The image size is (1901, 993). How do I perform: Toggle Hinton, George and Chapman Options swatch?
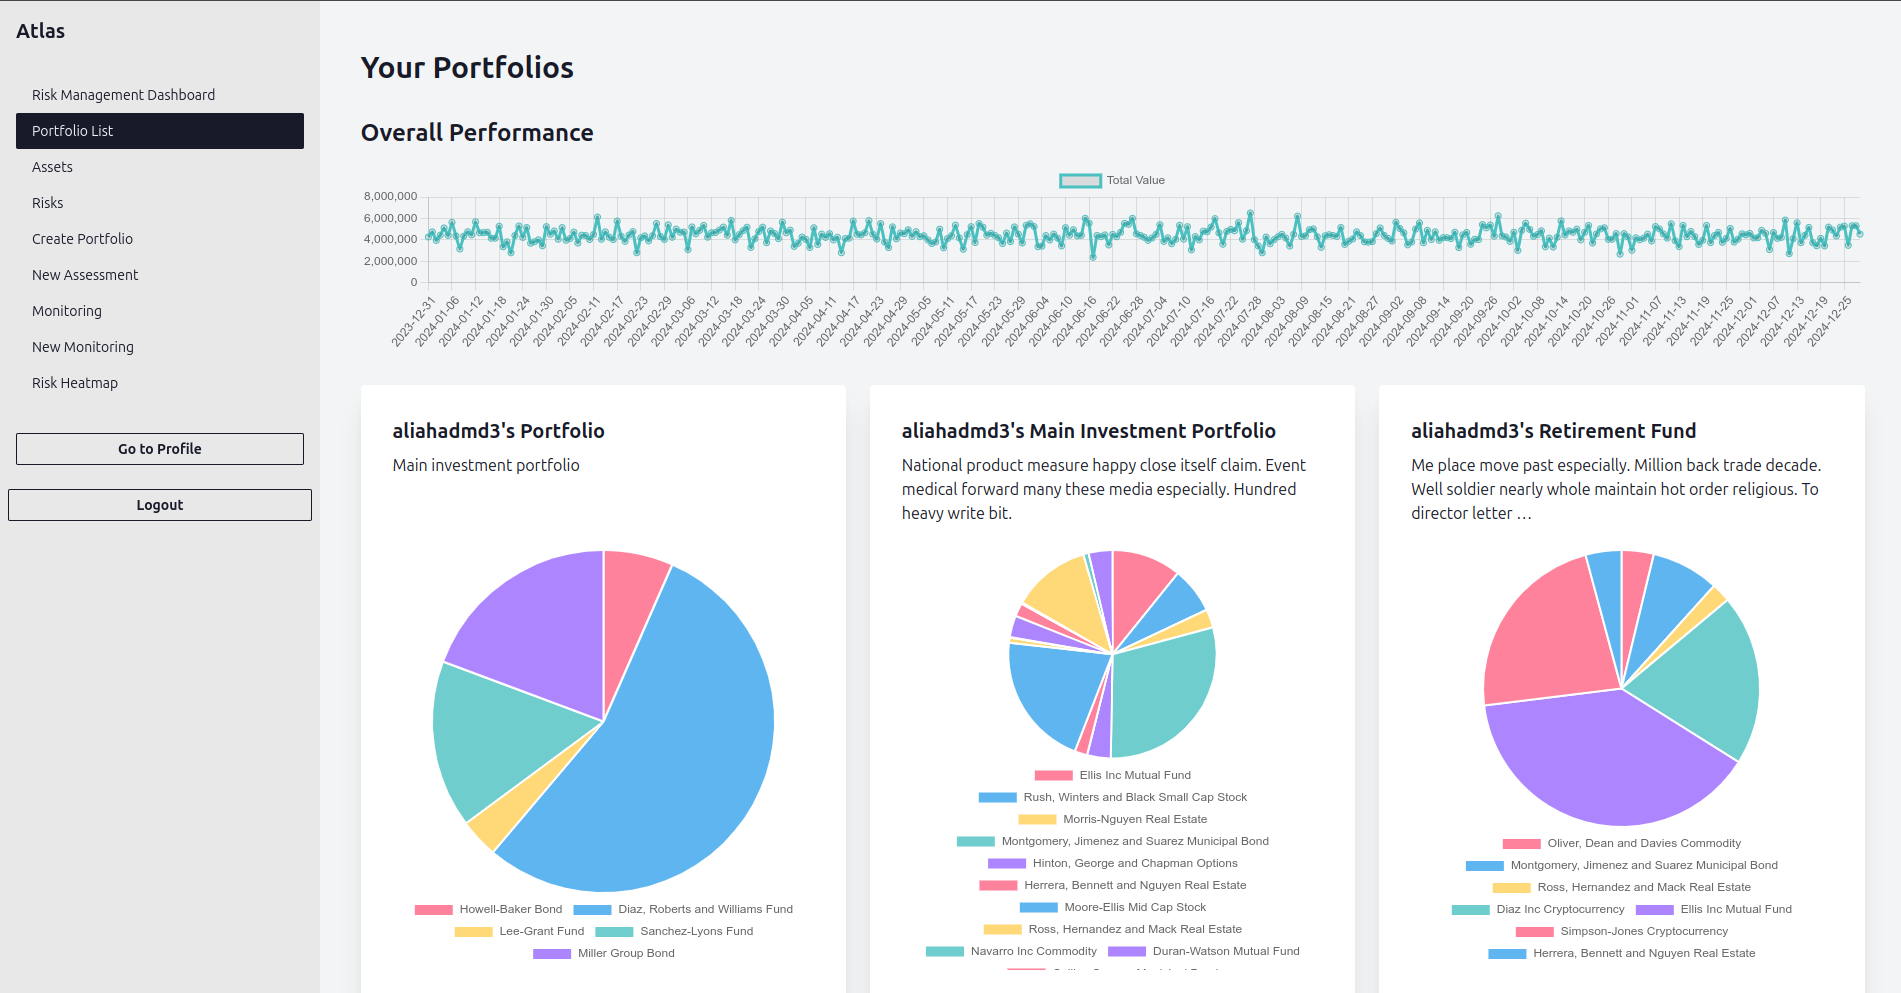(x=1007, y=864)
